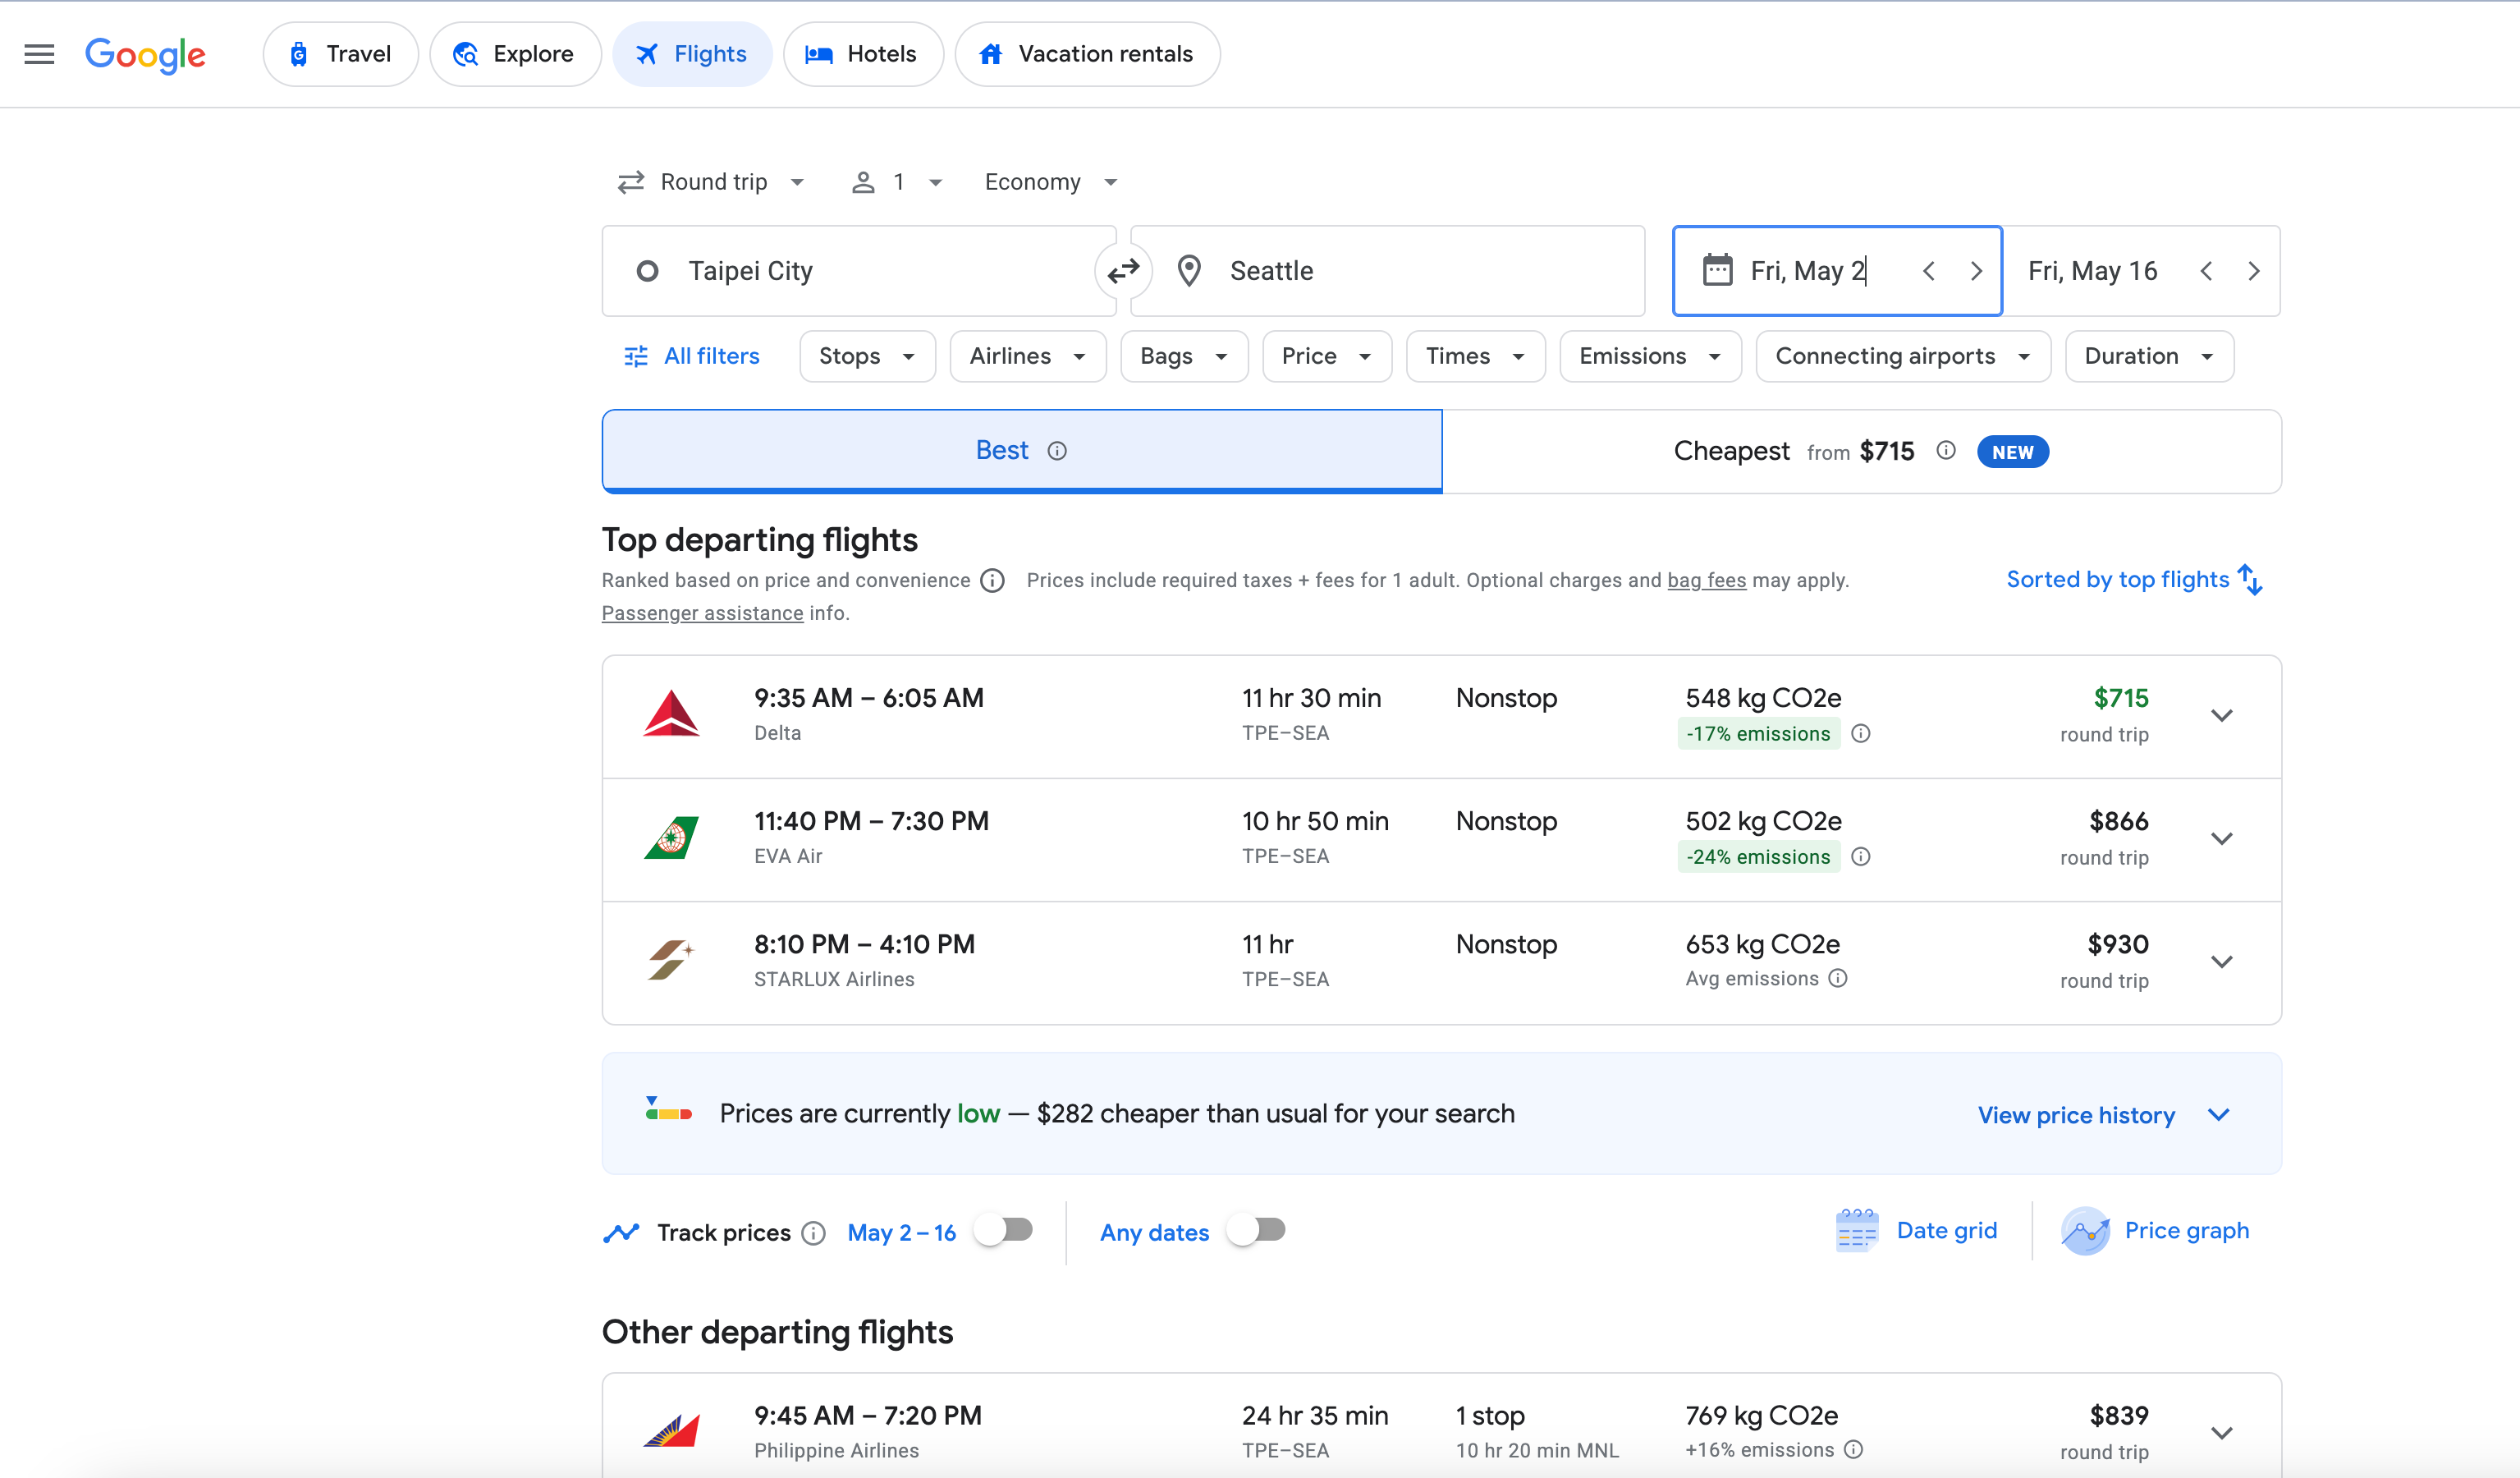2520x1478 pixels.
Task: Click the Delta -17% emissions info icon
Action: click(x=1860, y=734)
